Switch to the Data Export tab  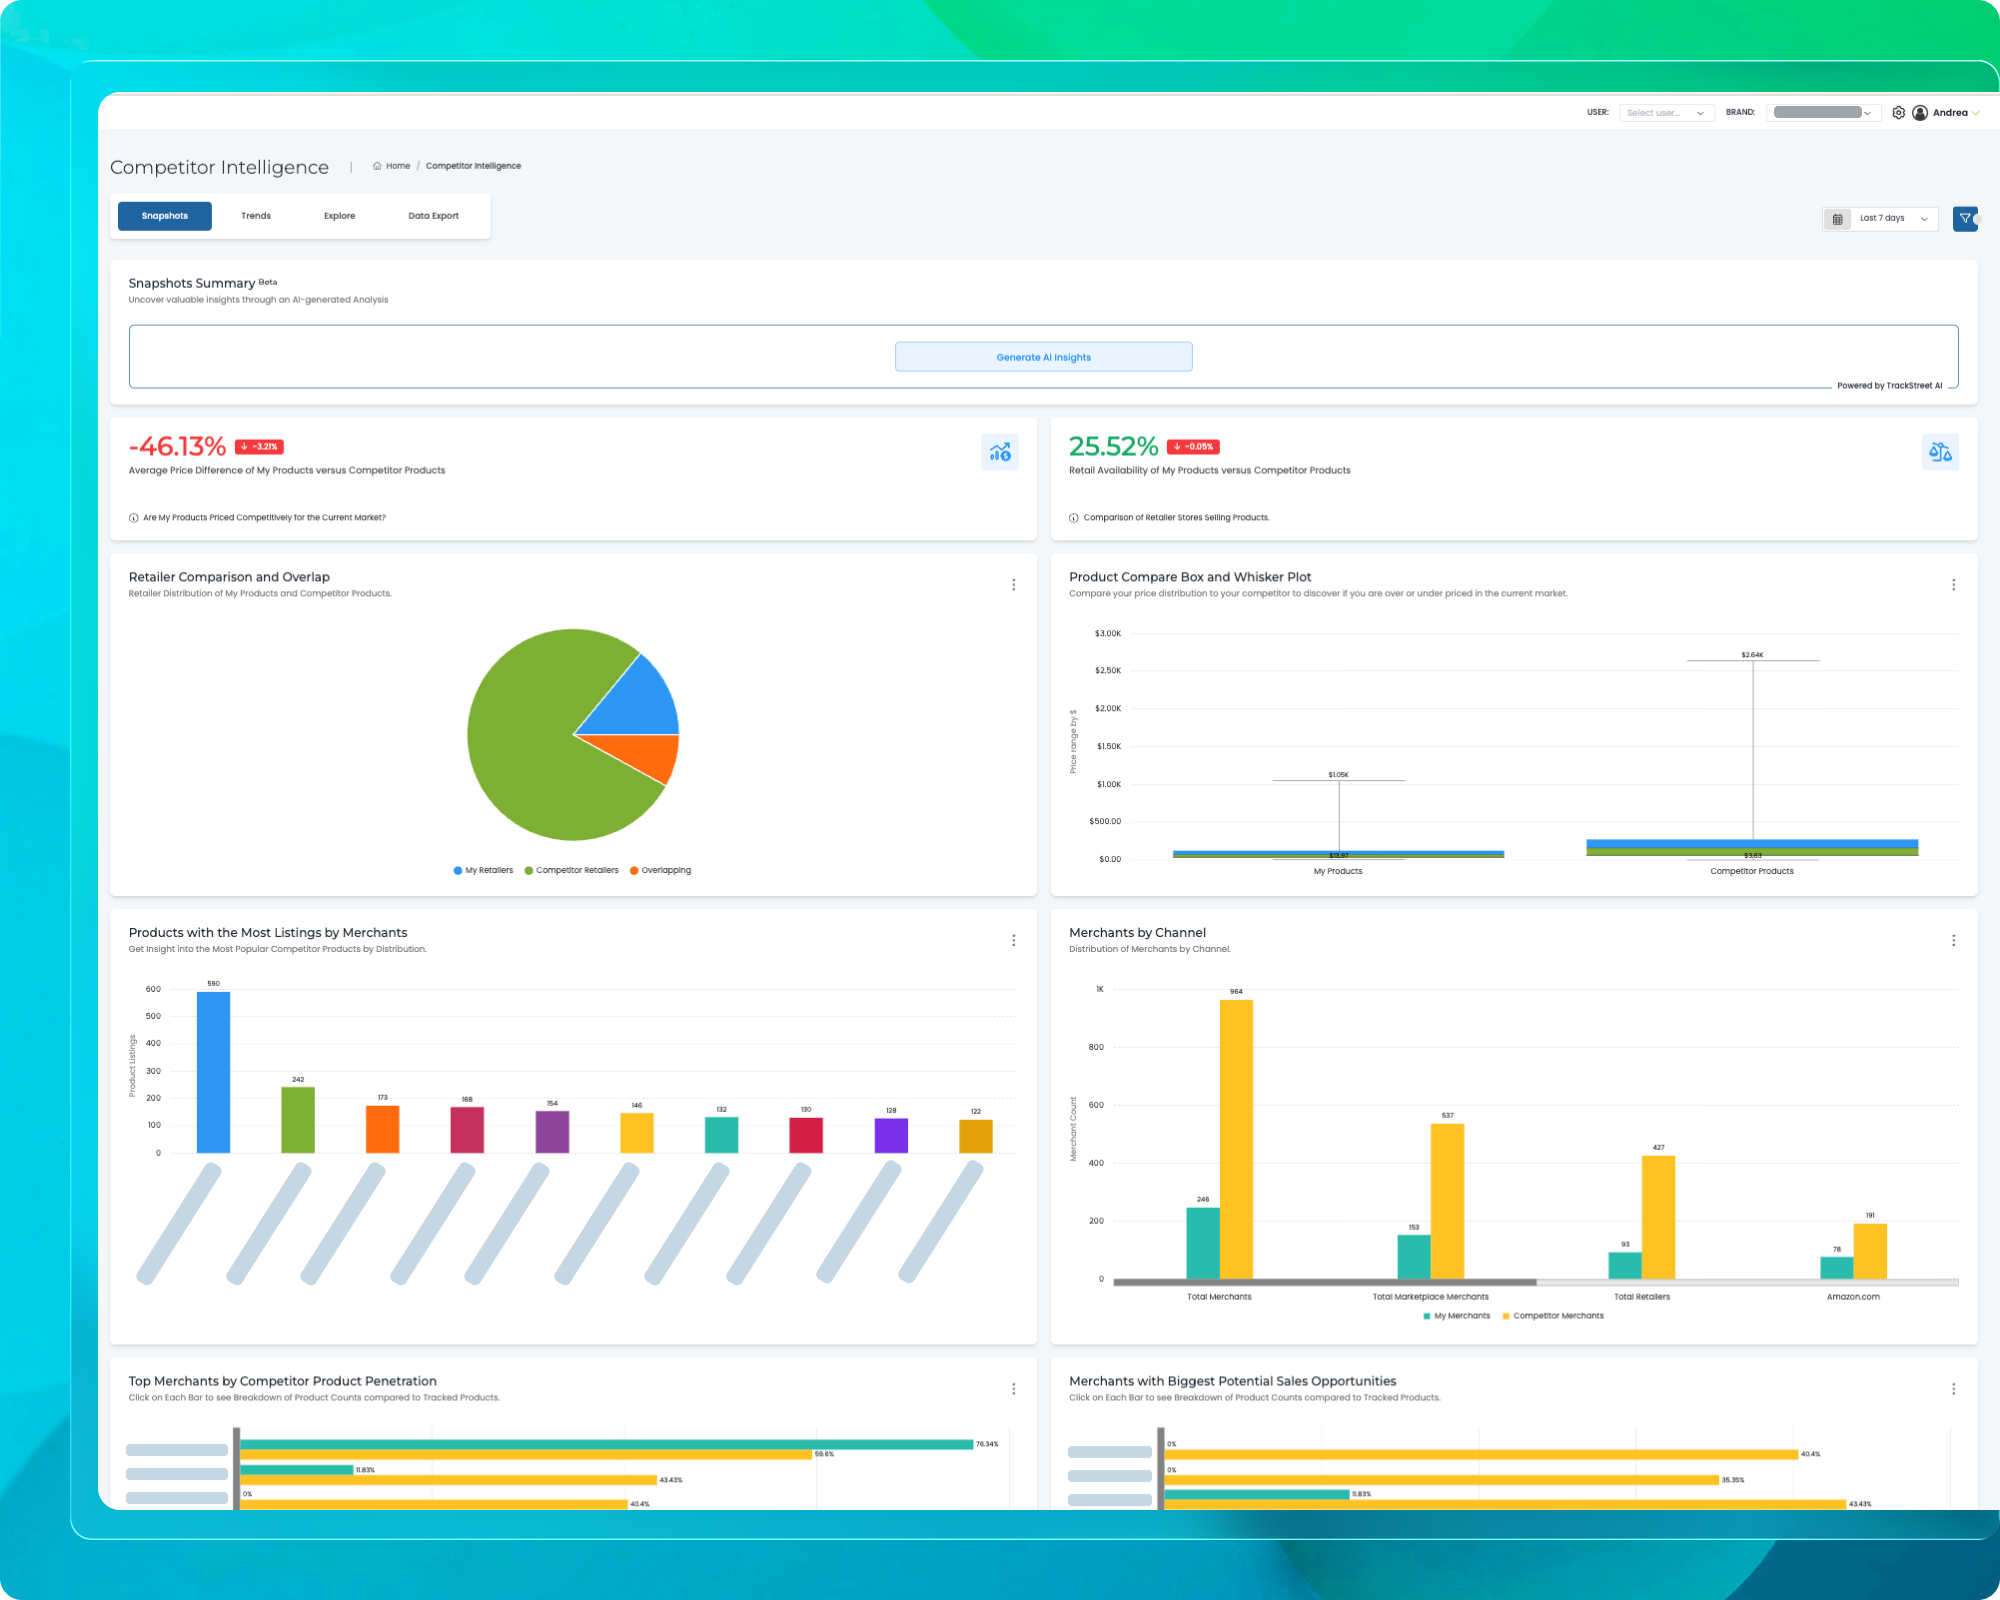(433, 216)
